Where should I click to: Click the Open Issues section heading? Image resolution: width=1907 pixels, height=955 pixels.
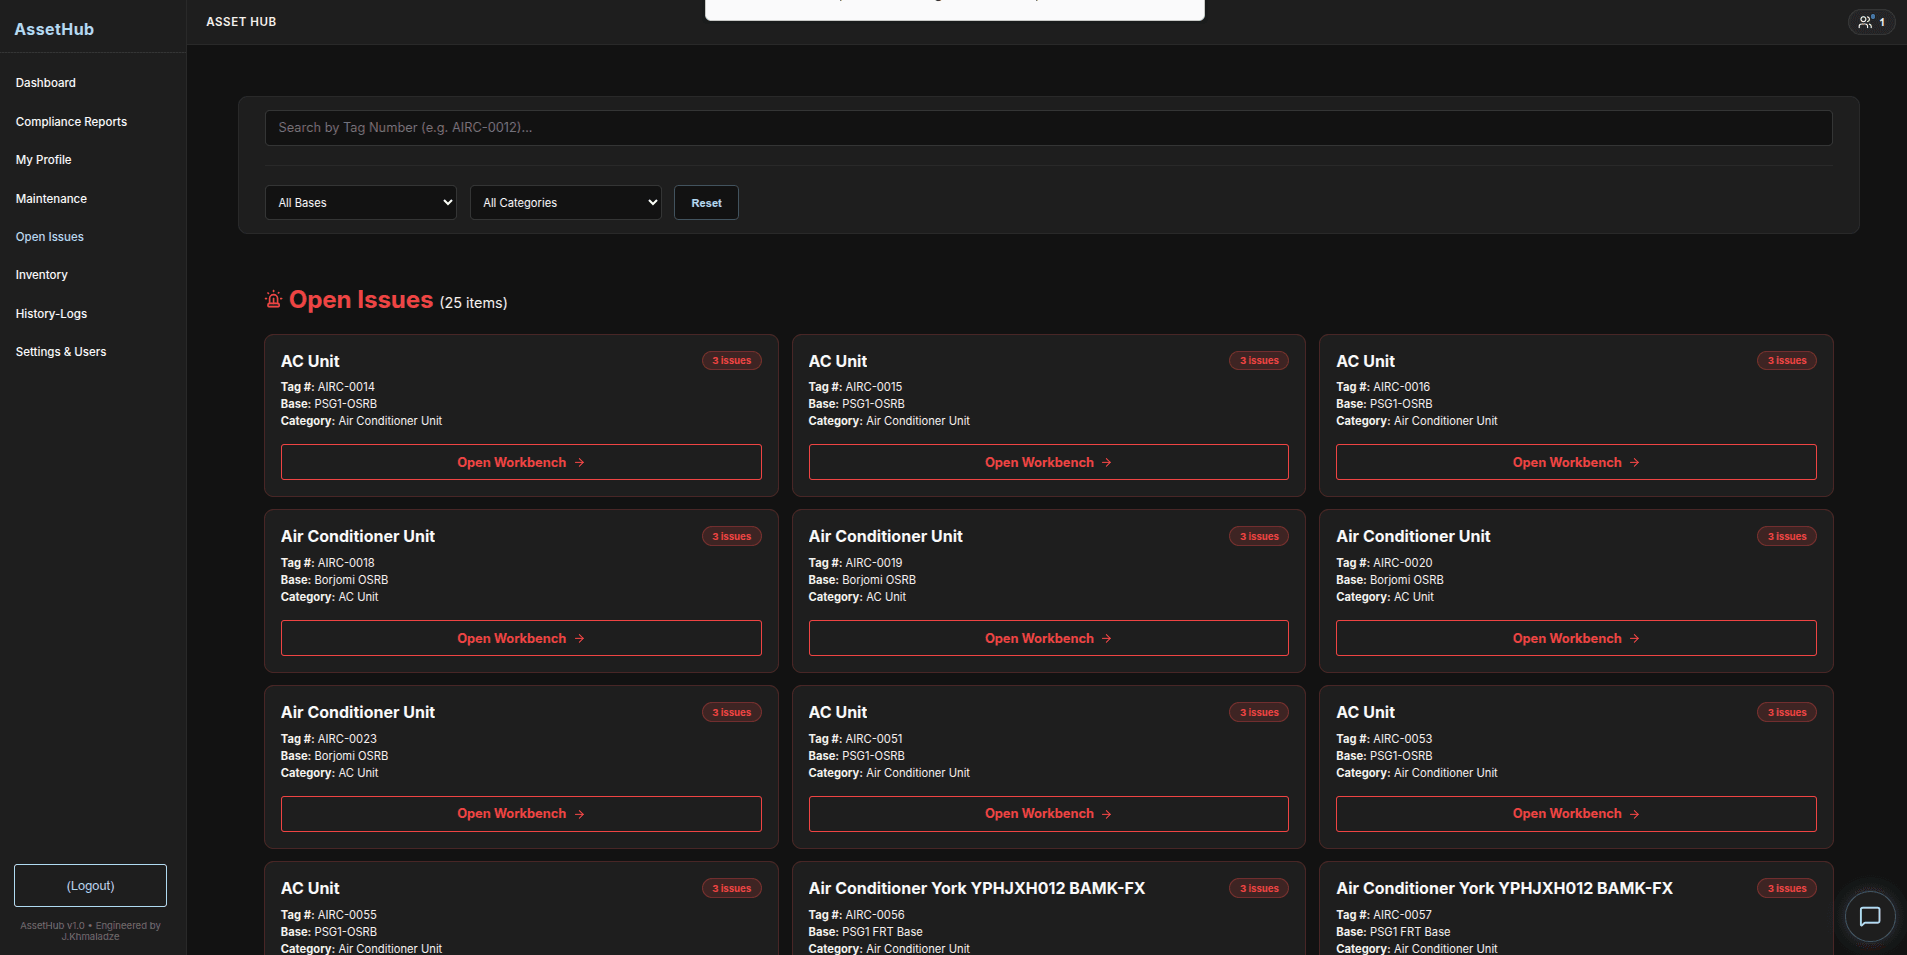(x=361, y=300)
